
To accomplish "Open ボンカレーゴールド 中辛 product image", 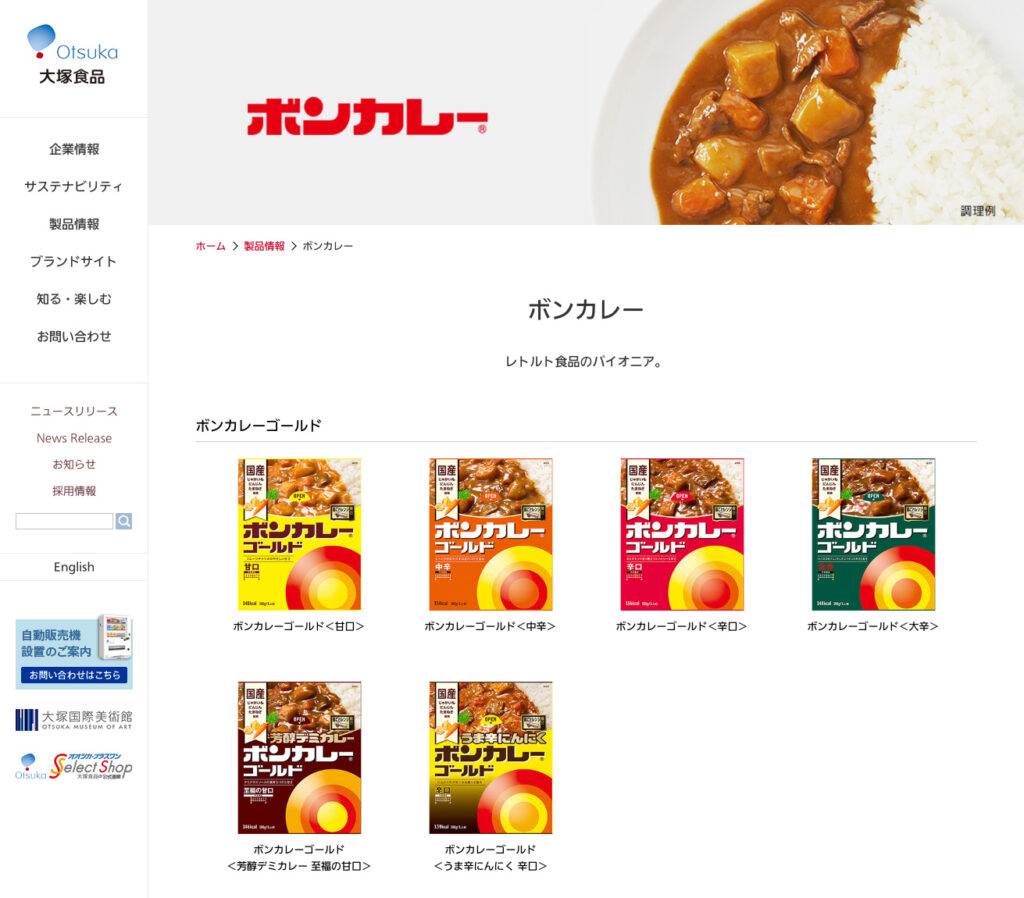I will [x=490, y=534].
